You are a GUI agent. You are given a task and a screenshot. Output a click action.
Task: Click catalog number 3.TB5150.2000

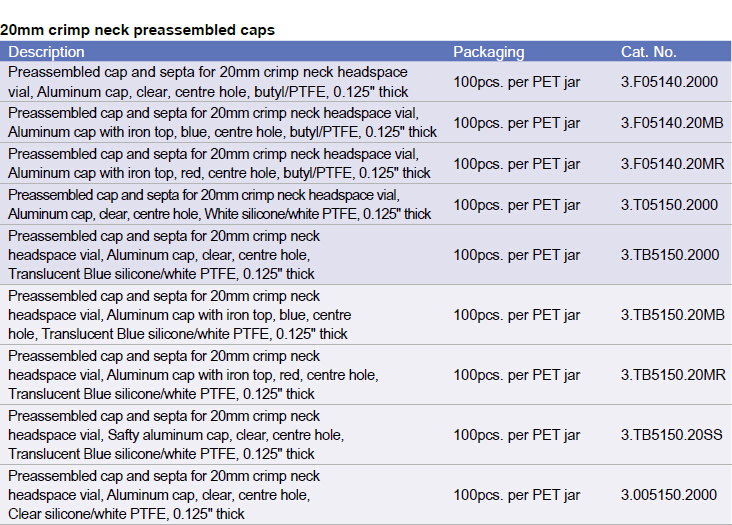[670, 255]
